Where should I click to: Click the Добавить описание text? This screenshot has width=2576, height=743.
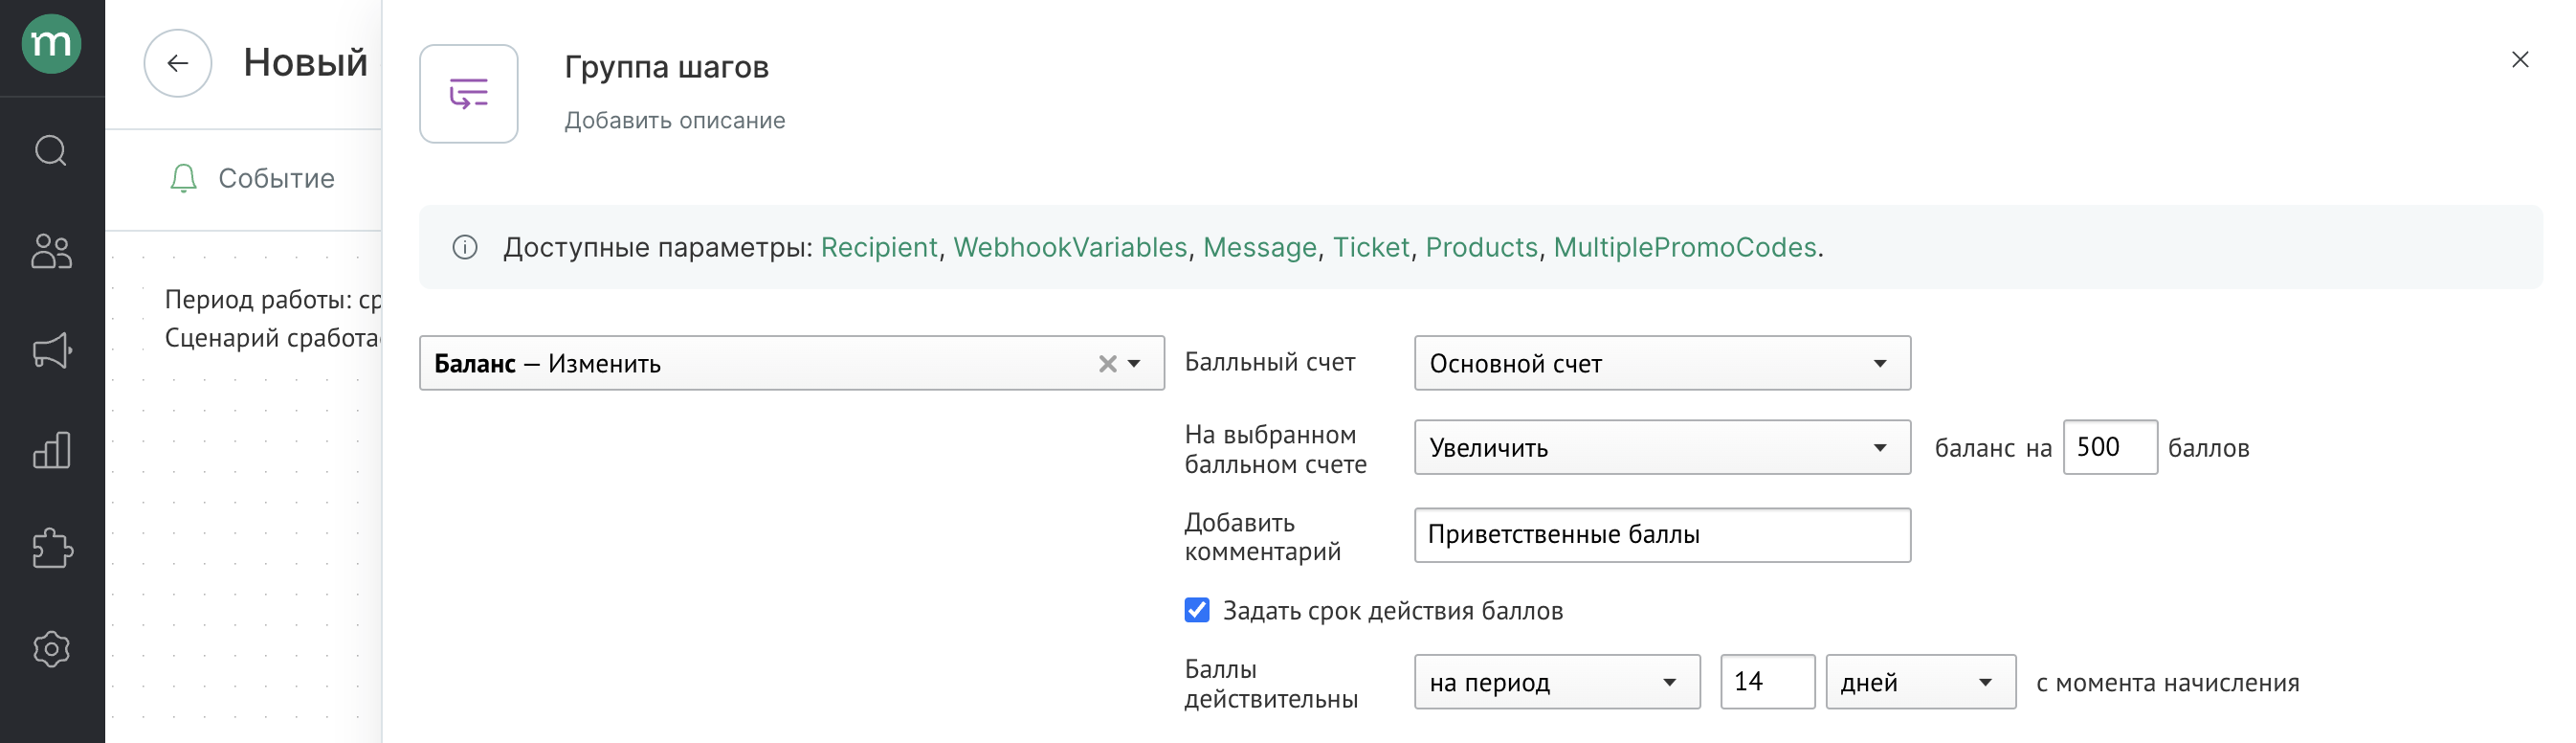[x=674, y=120]
